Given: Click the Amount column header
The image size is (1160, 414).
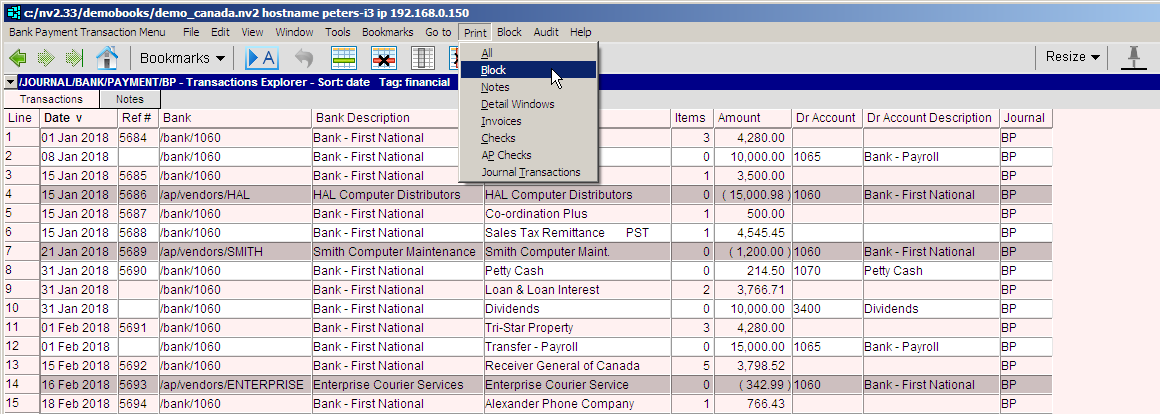Looking at the screenshot, I should pos(739,118).
